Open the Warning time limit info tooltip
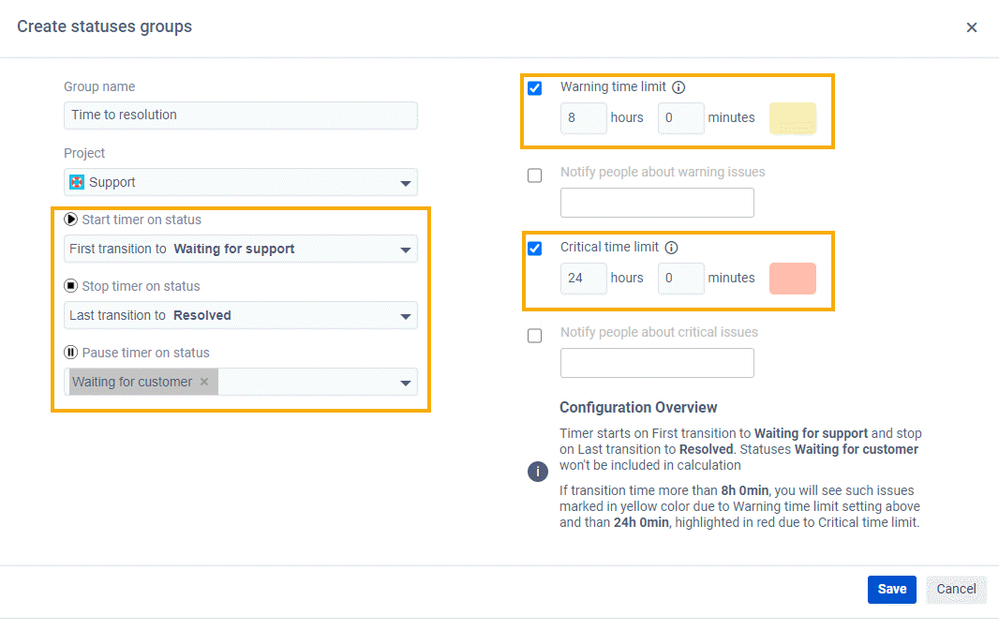Image resolution: width=999 pixels, height=619 pixels. pyautogui.click(x=679, y=87)
